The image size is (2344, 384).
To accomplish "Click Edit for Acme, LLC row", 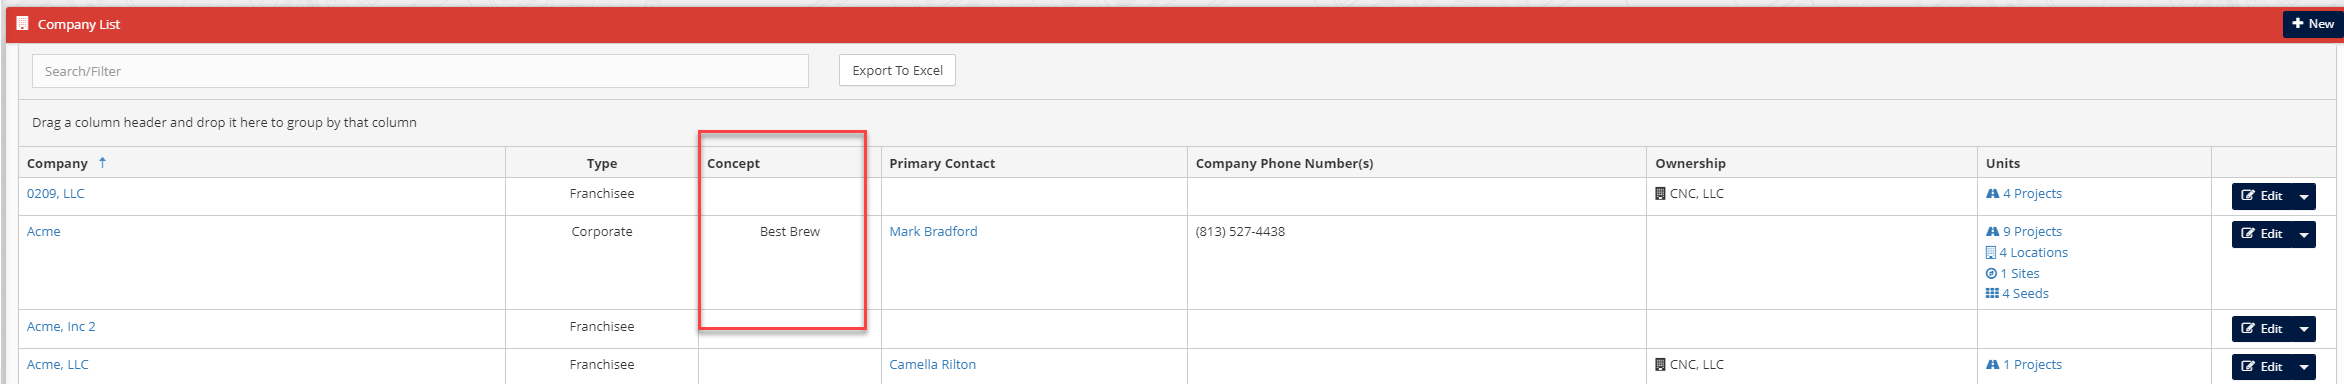I will [2262, 367].
